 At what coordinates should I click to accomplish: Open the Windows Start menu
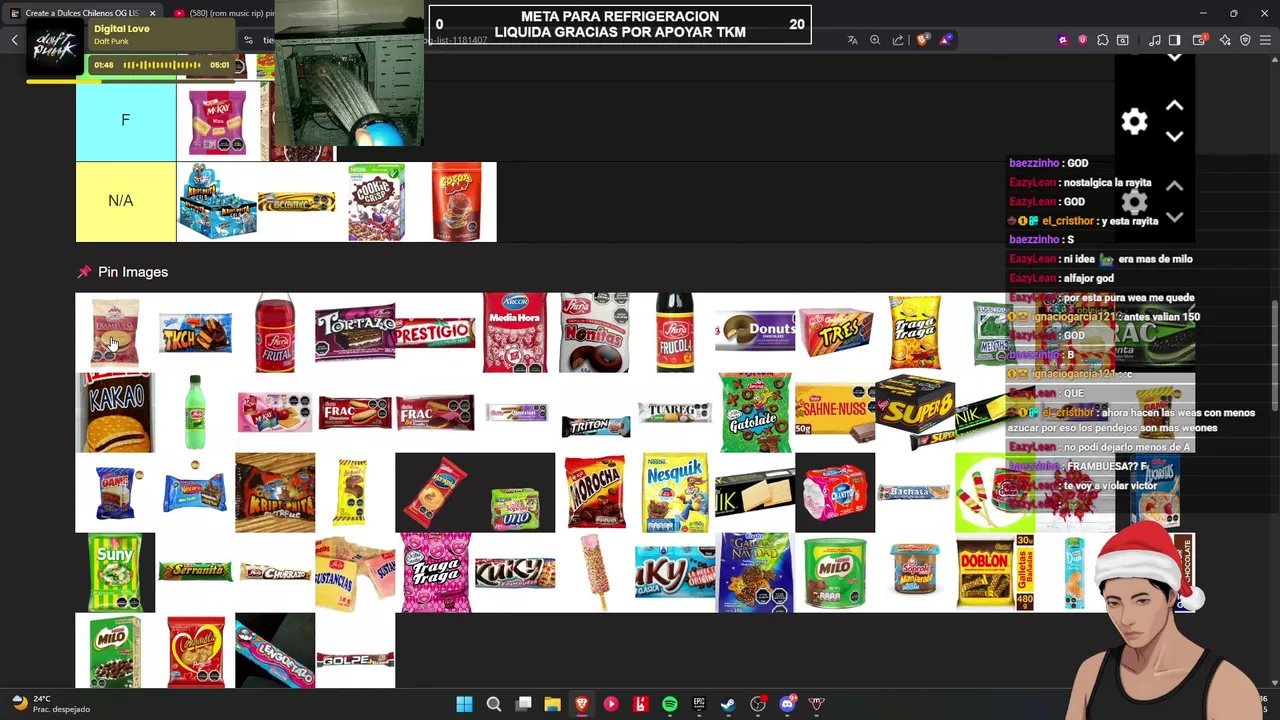(x=464, y=704)
